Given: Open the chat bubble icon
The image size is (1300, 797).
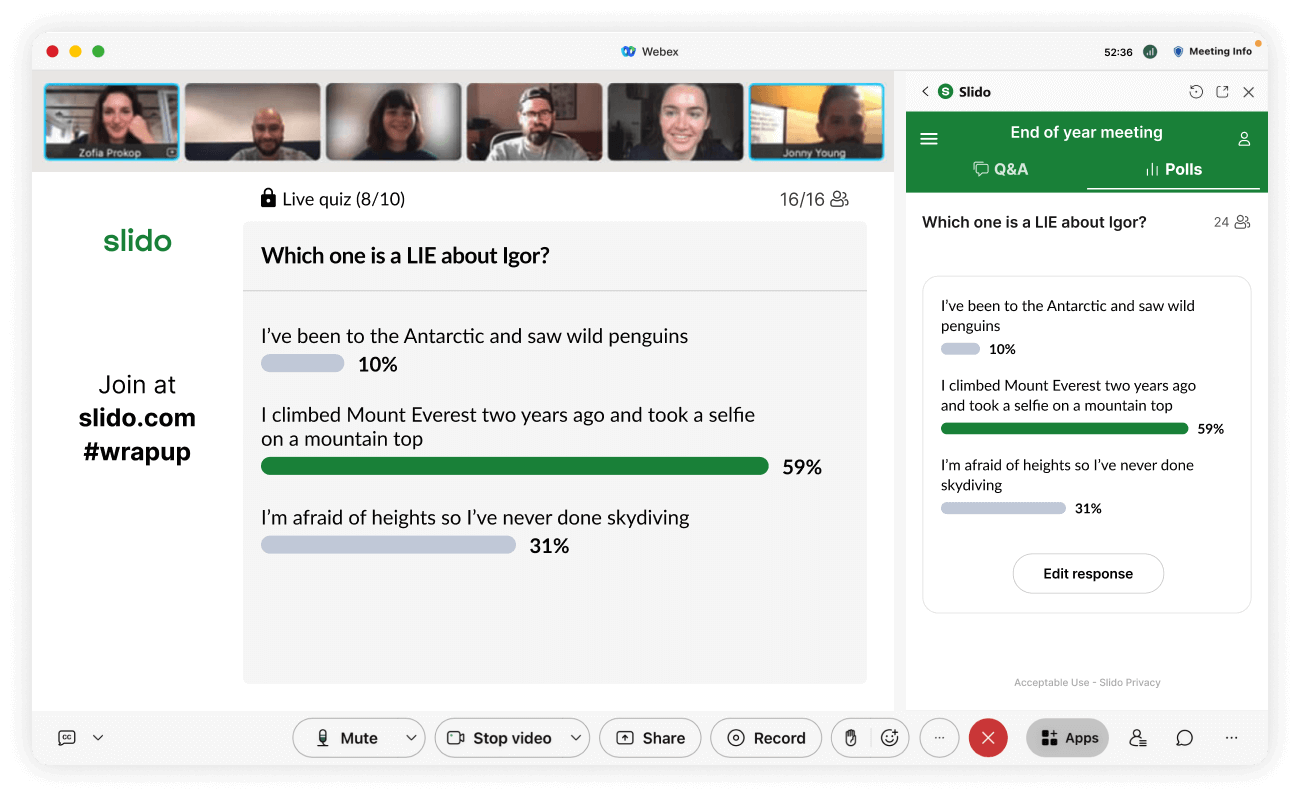Looking at the screenshot, I should point(1184,738).
